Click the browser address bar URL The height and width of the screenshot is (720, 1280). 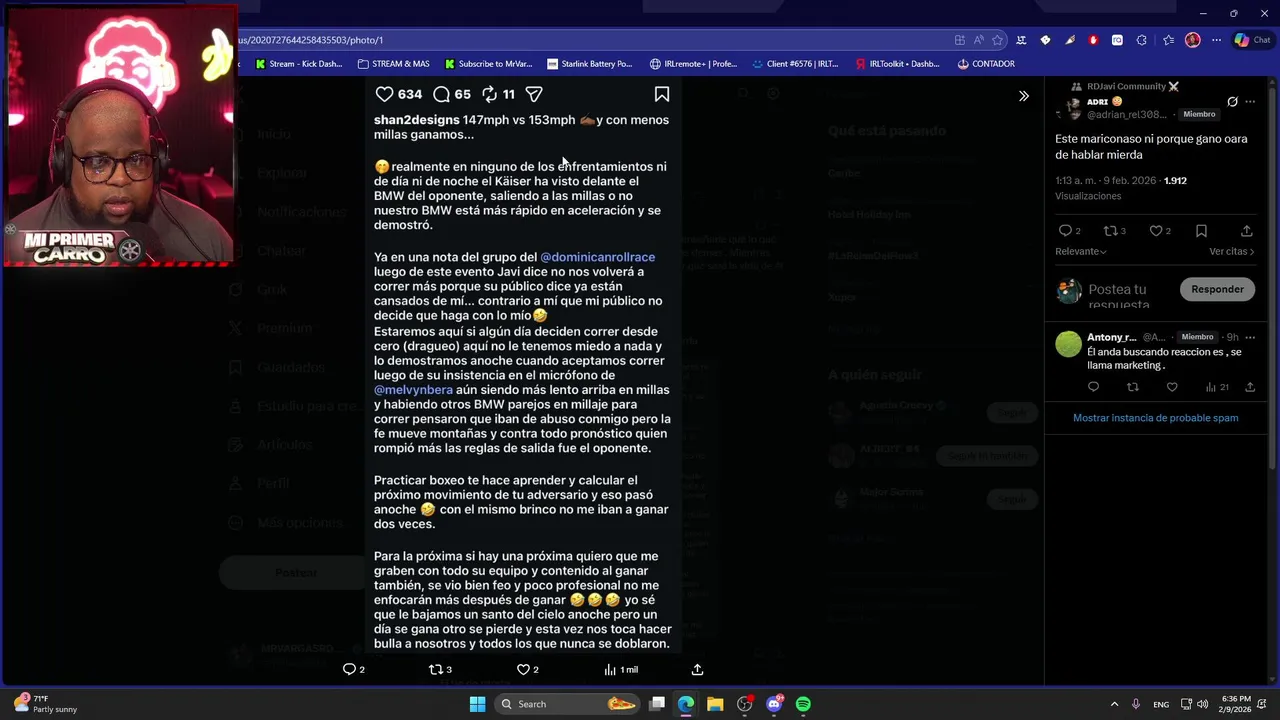click(x=590, y=40)
